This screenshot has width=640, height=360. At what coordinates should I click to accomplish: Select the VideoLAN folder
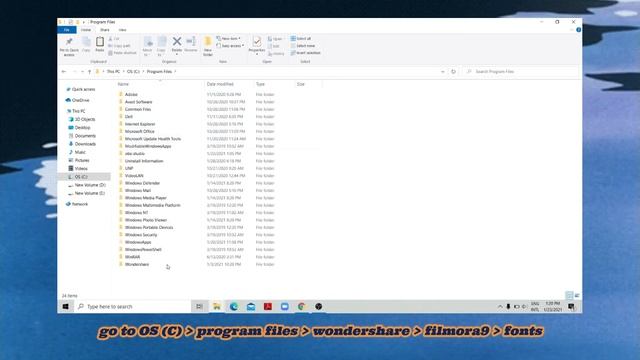click(134, 176)
